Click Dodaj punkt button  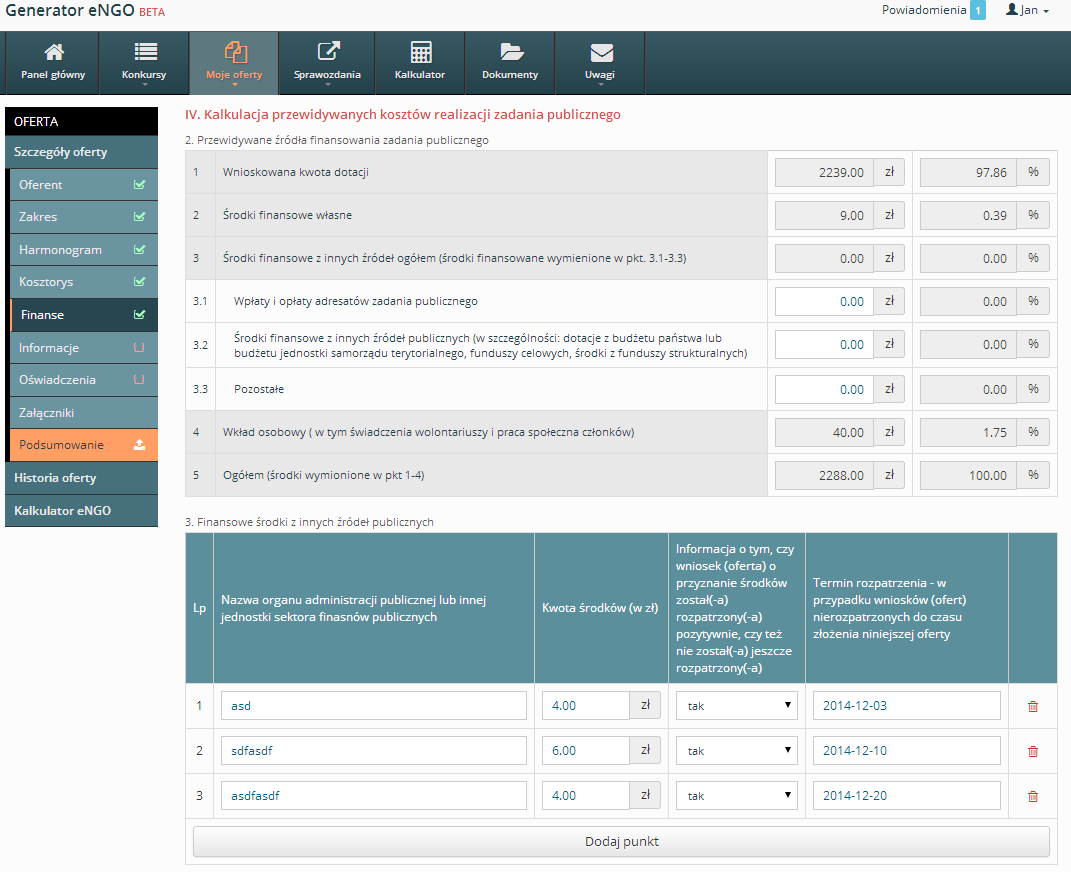click(x=621, y=841)
